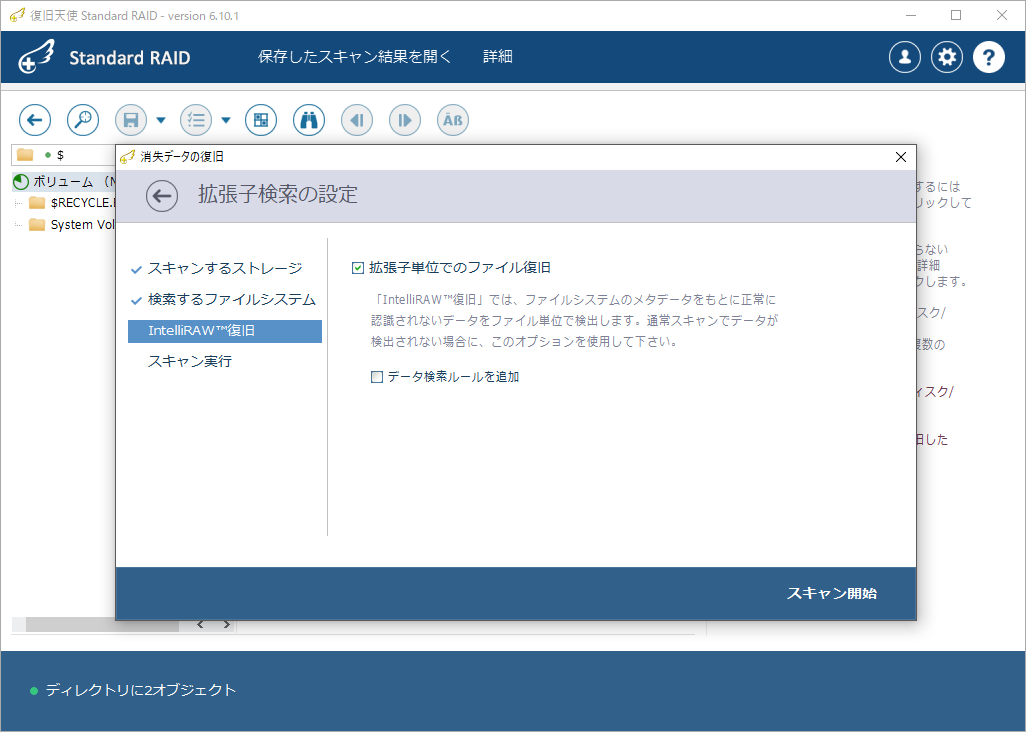Open 保存したスキャン結果を開く menu
Screen dimensions: 1026x732
click(355, 57)
